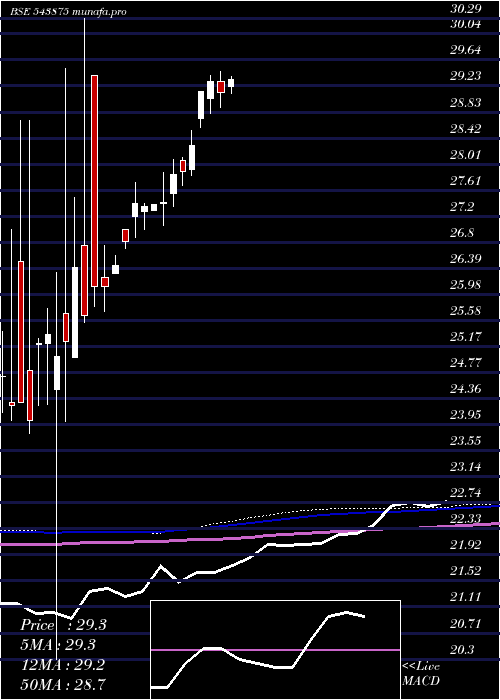Click the '12MA : 29.2' readout

[x=62, y=664]
